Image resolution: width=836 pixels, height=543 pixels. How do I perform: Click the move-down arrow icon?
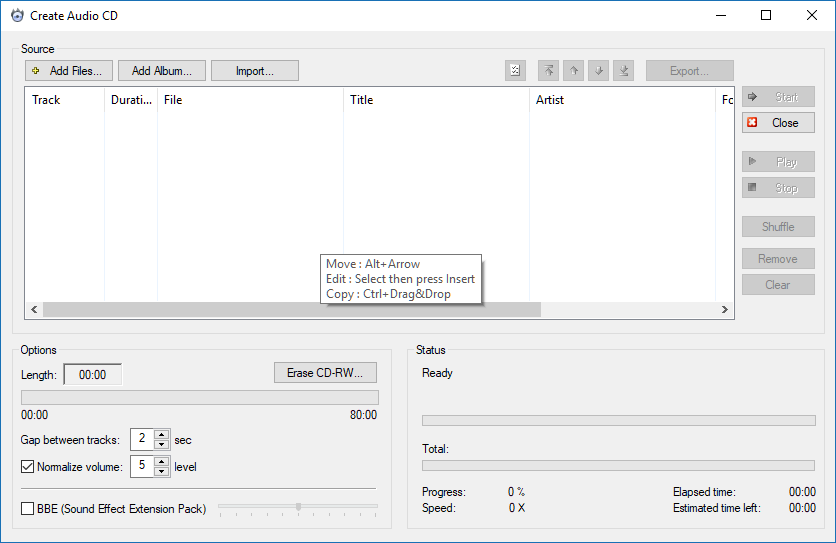click(x=599, y=71)
